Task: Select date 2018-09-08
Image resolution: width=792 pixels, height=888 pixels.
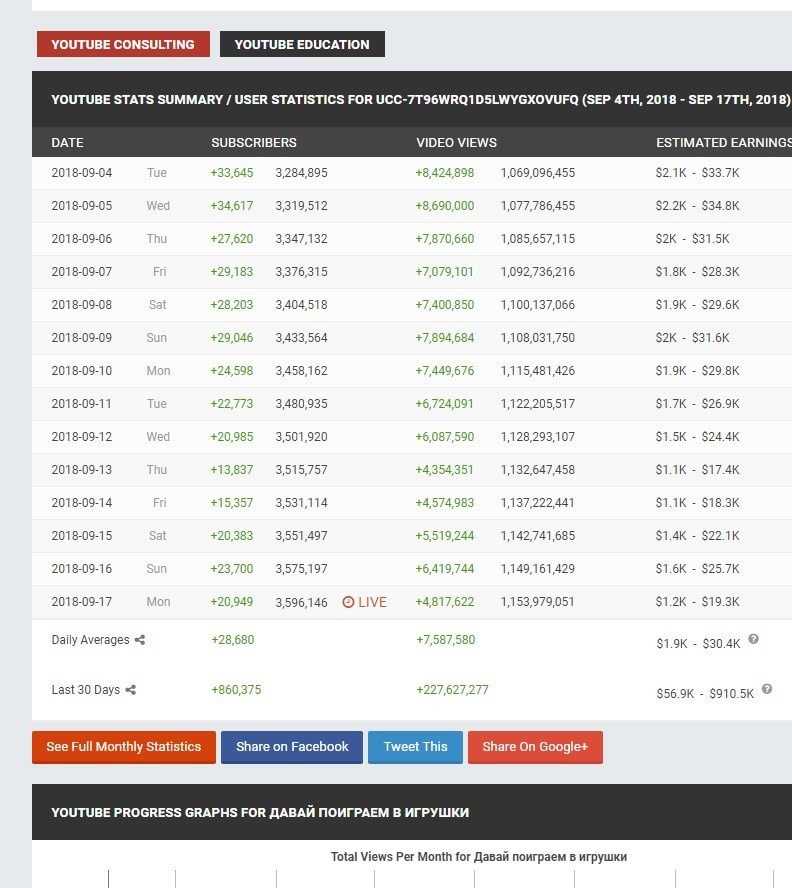Action: coord(82,305)
